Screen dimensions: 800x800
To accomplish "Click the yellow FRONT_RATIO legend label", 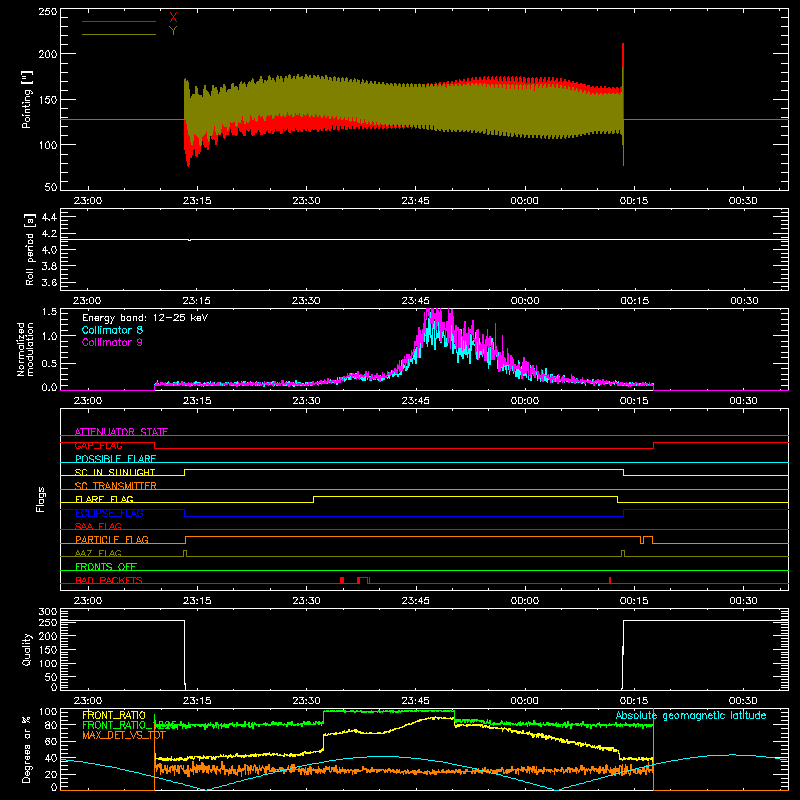I will 114,715.
